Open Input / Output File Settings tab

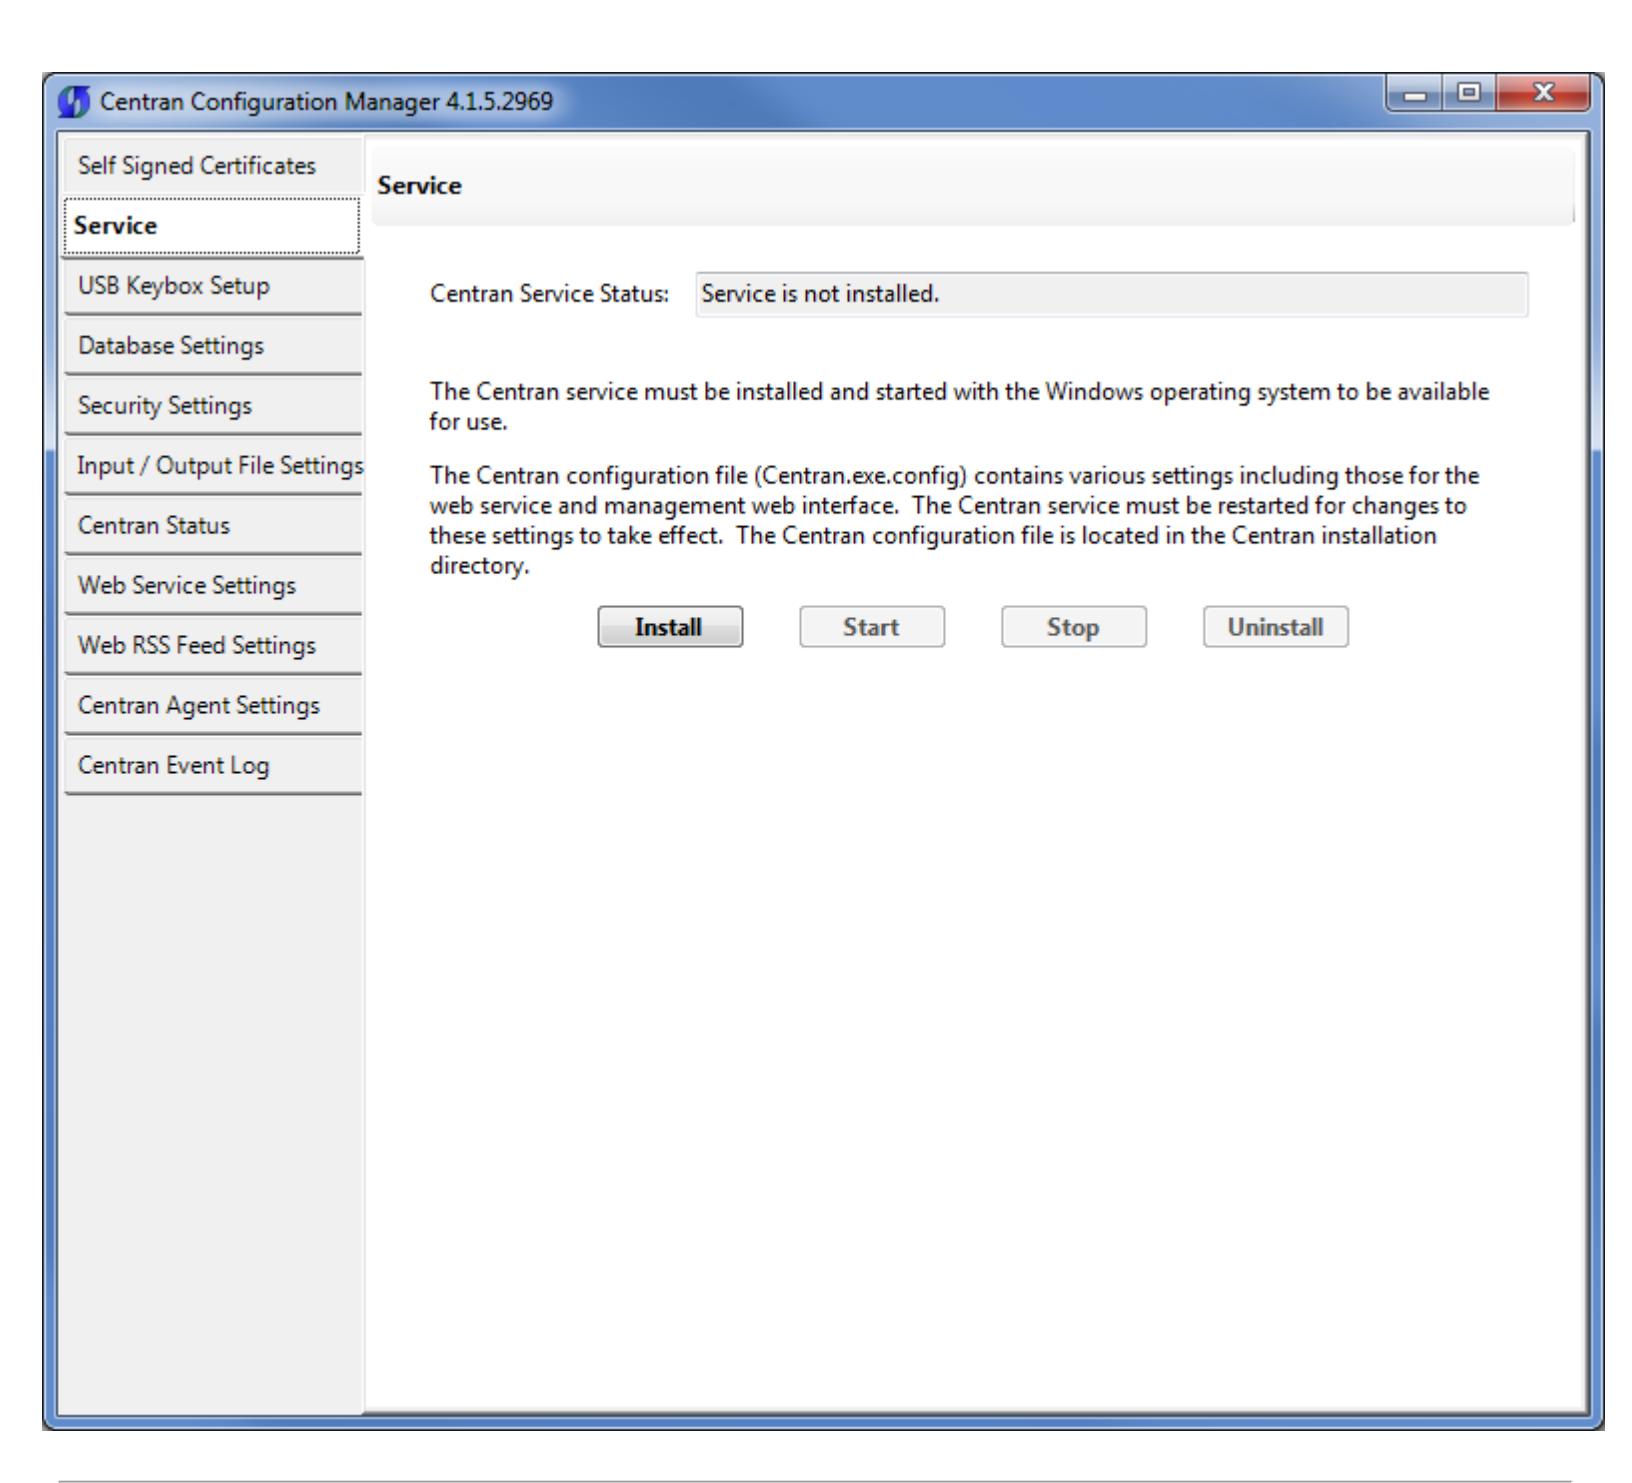point(212,466)
